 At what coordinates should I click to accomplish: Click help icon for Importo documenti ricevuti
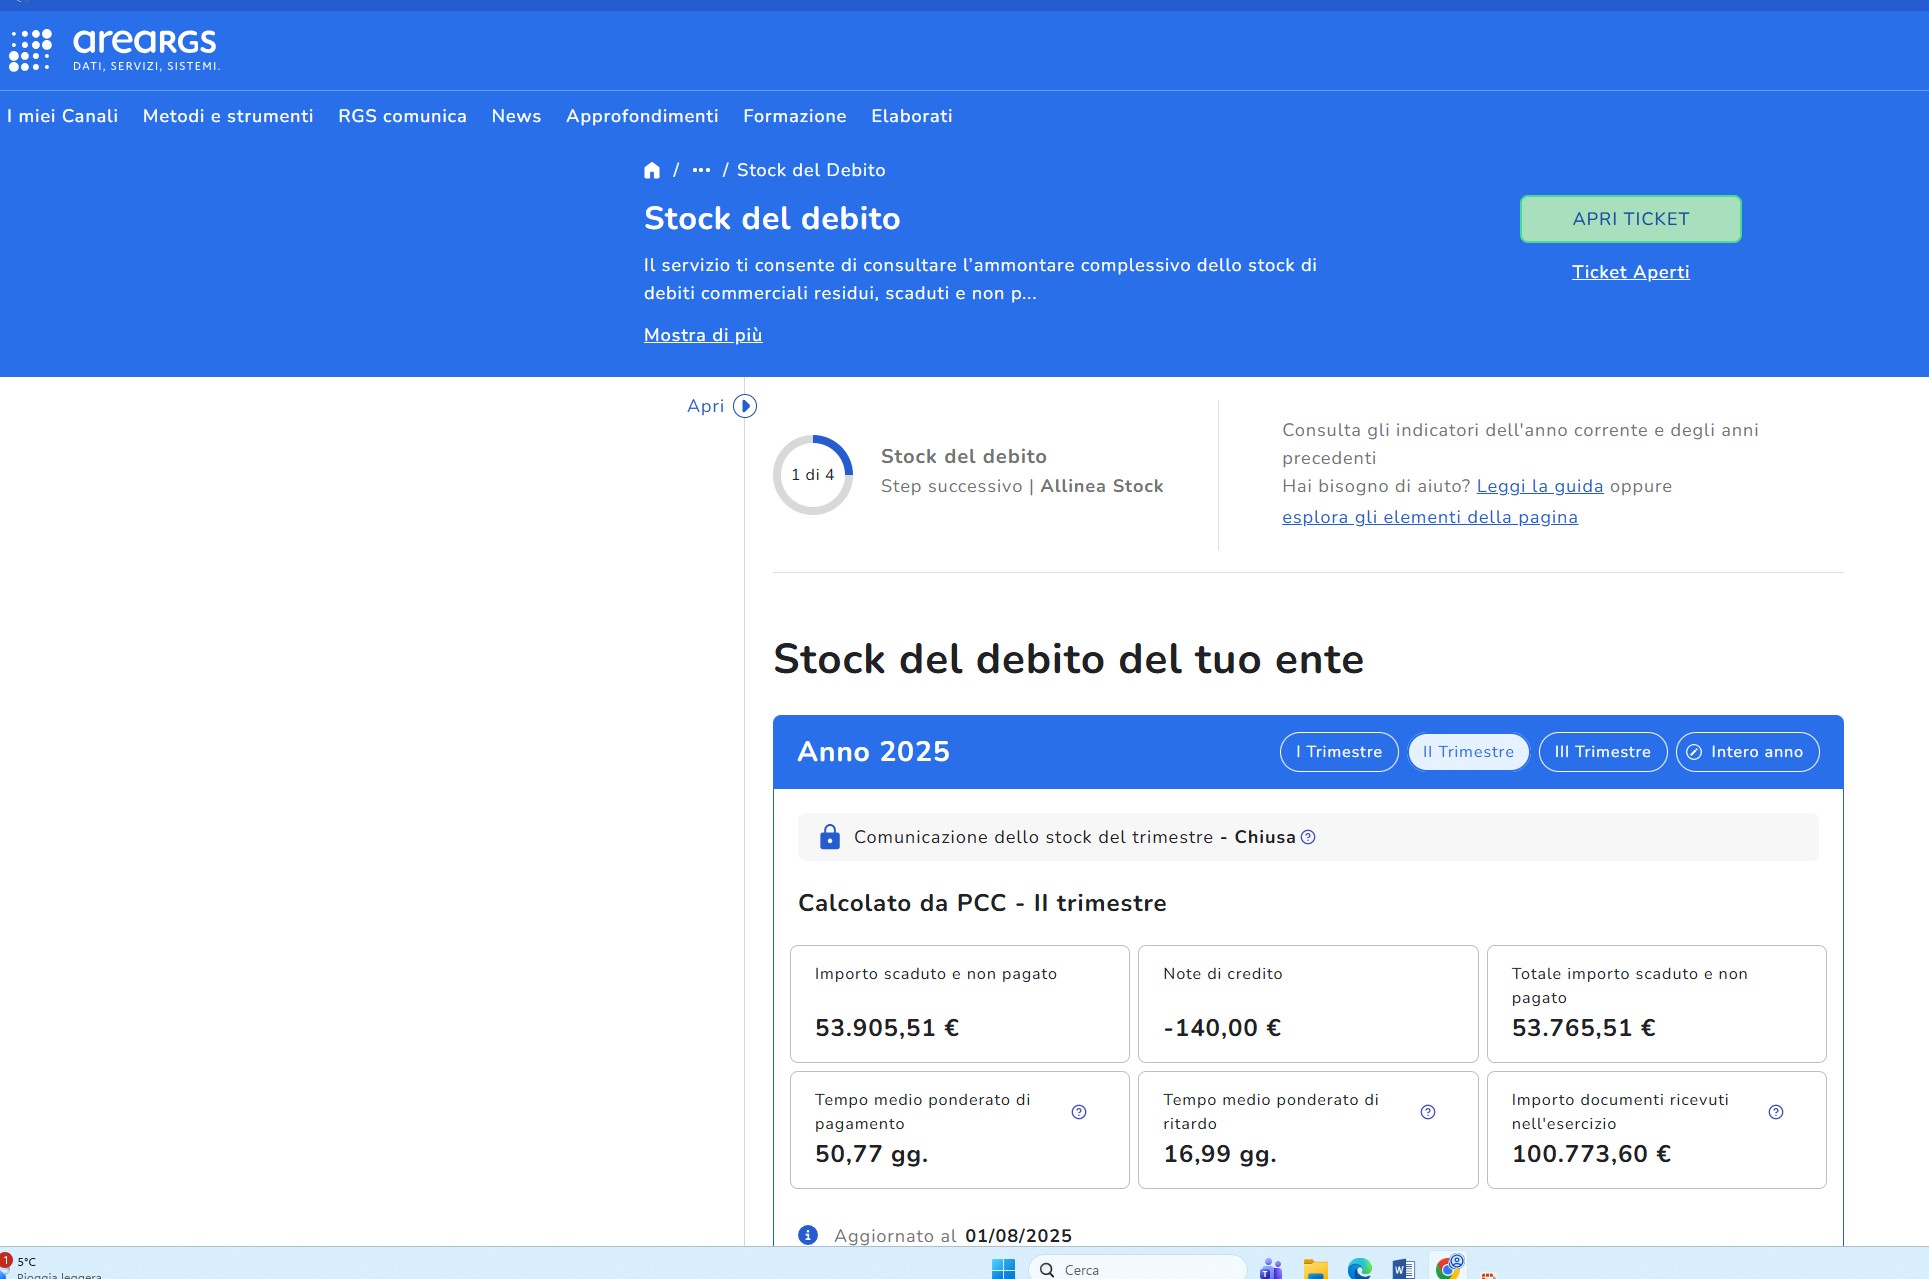(x=1776, y=1112)
